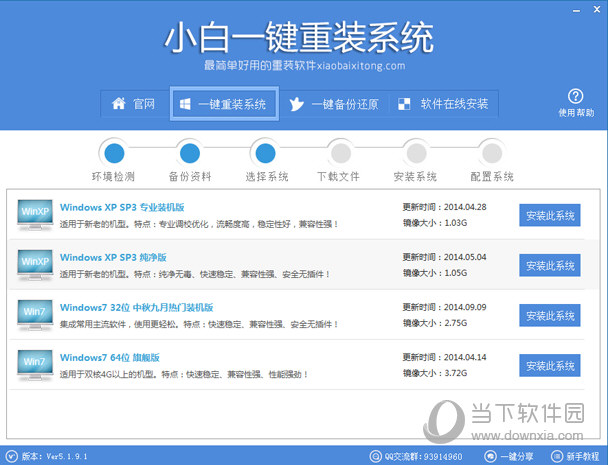Image resolution: width=608 pixels, height=465 pixels.
Task: Click the 一键分享 share icon
Action: coord(491,456)
